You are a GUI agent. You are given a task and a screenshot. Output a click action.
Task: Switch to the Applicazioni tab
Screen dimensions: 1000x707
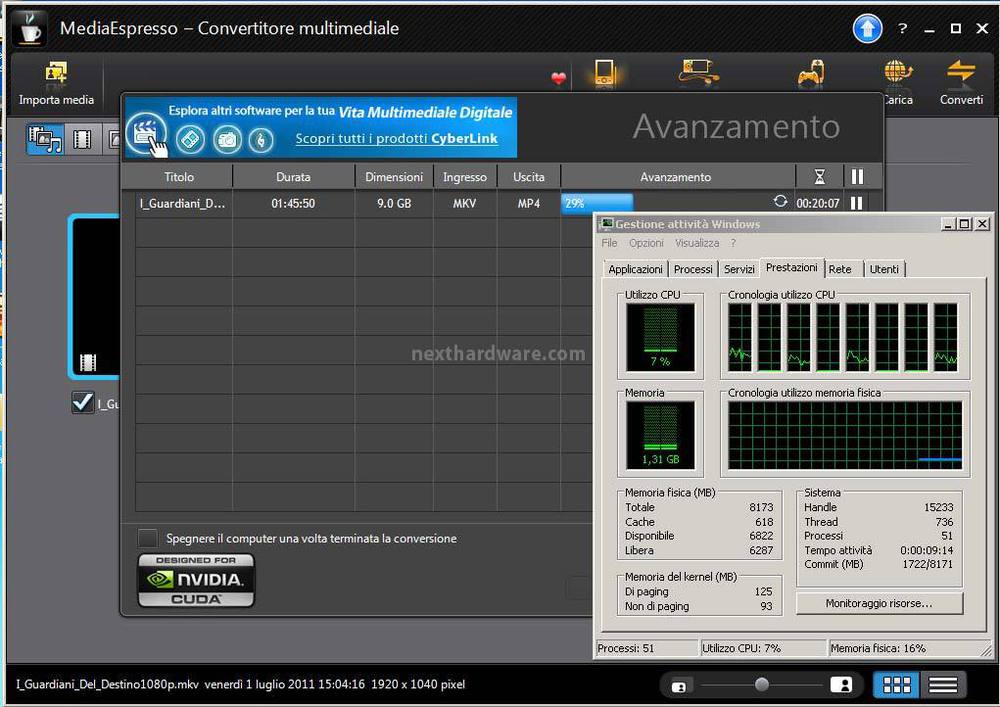coord(635,269)
